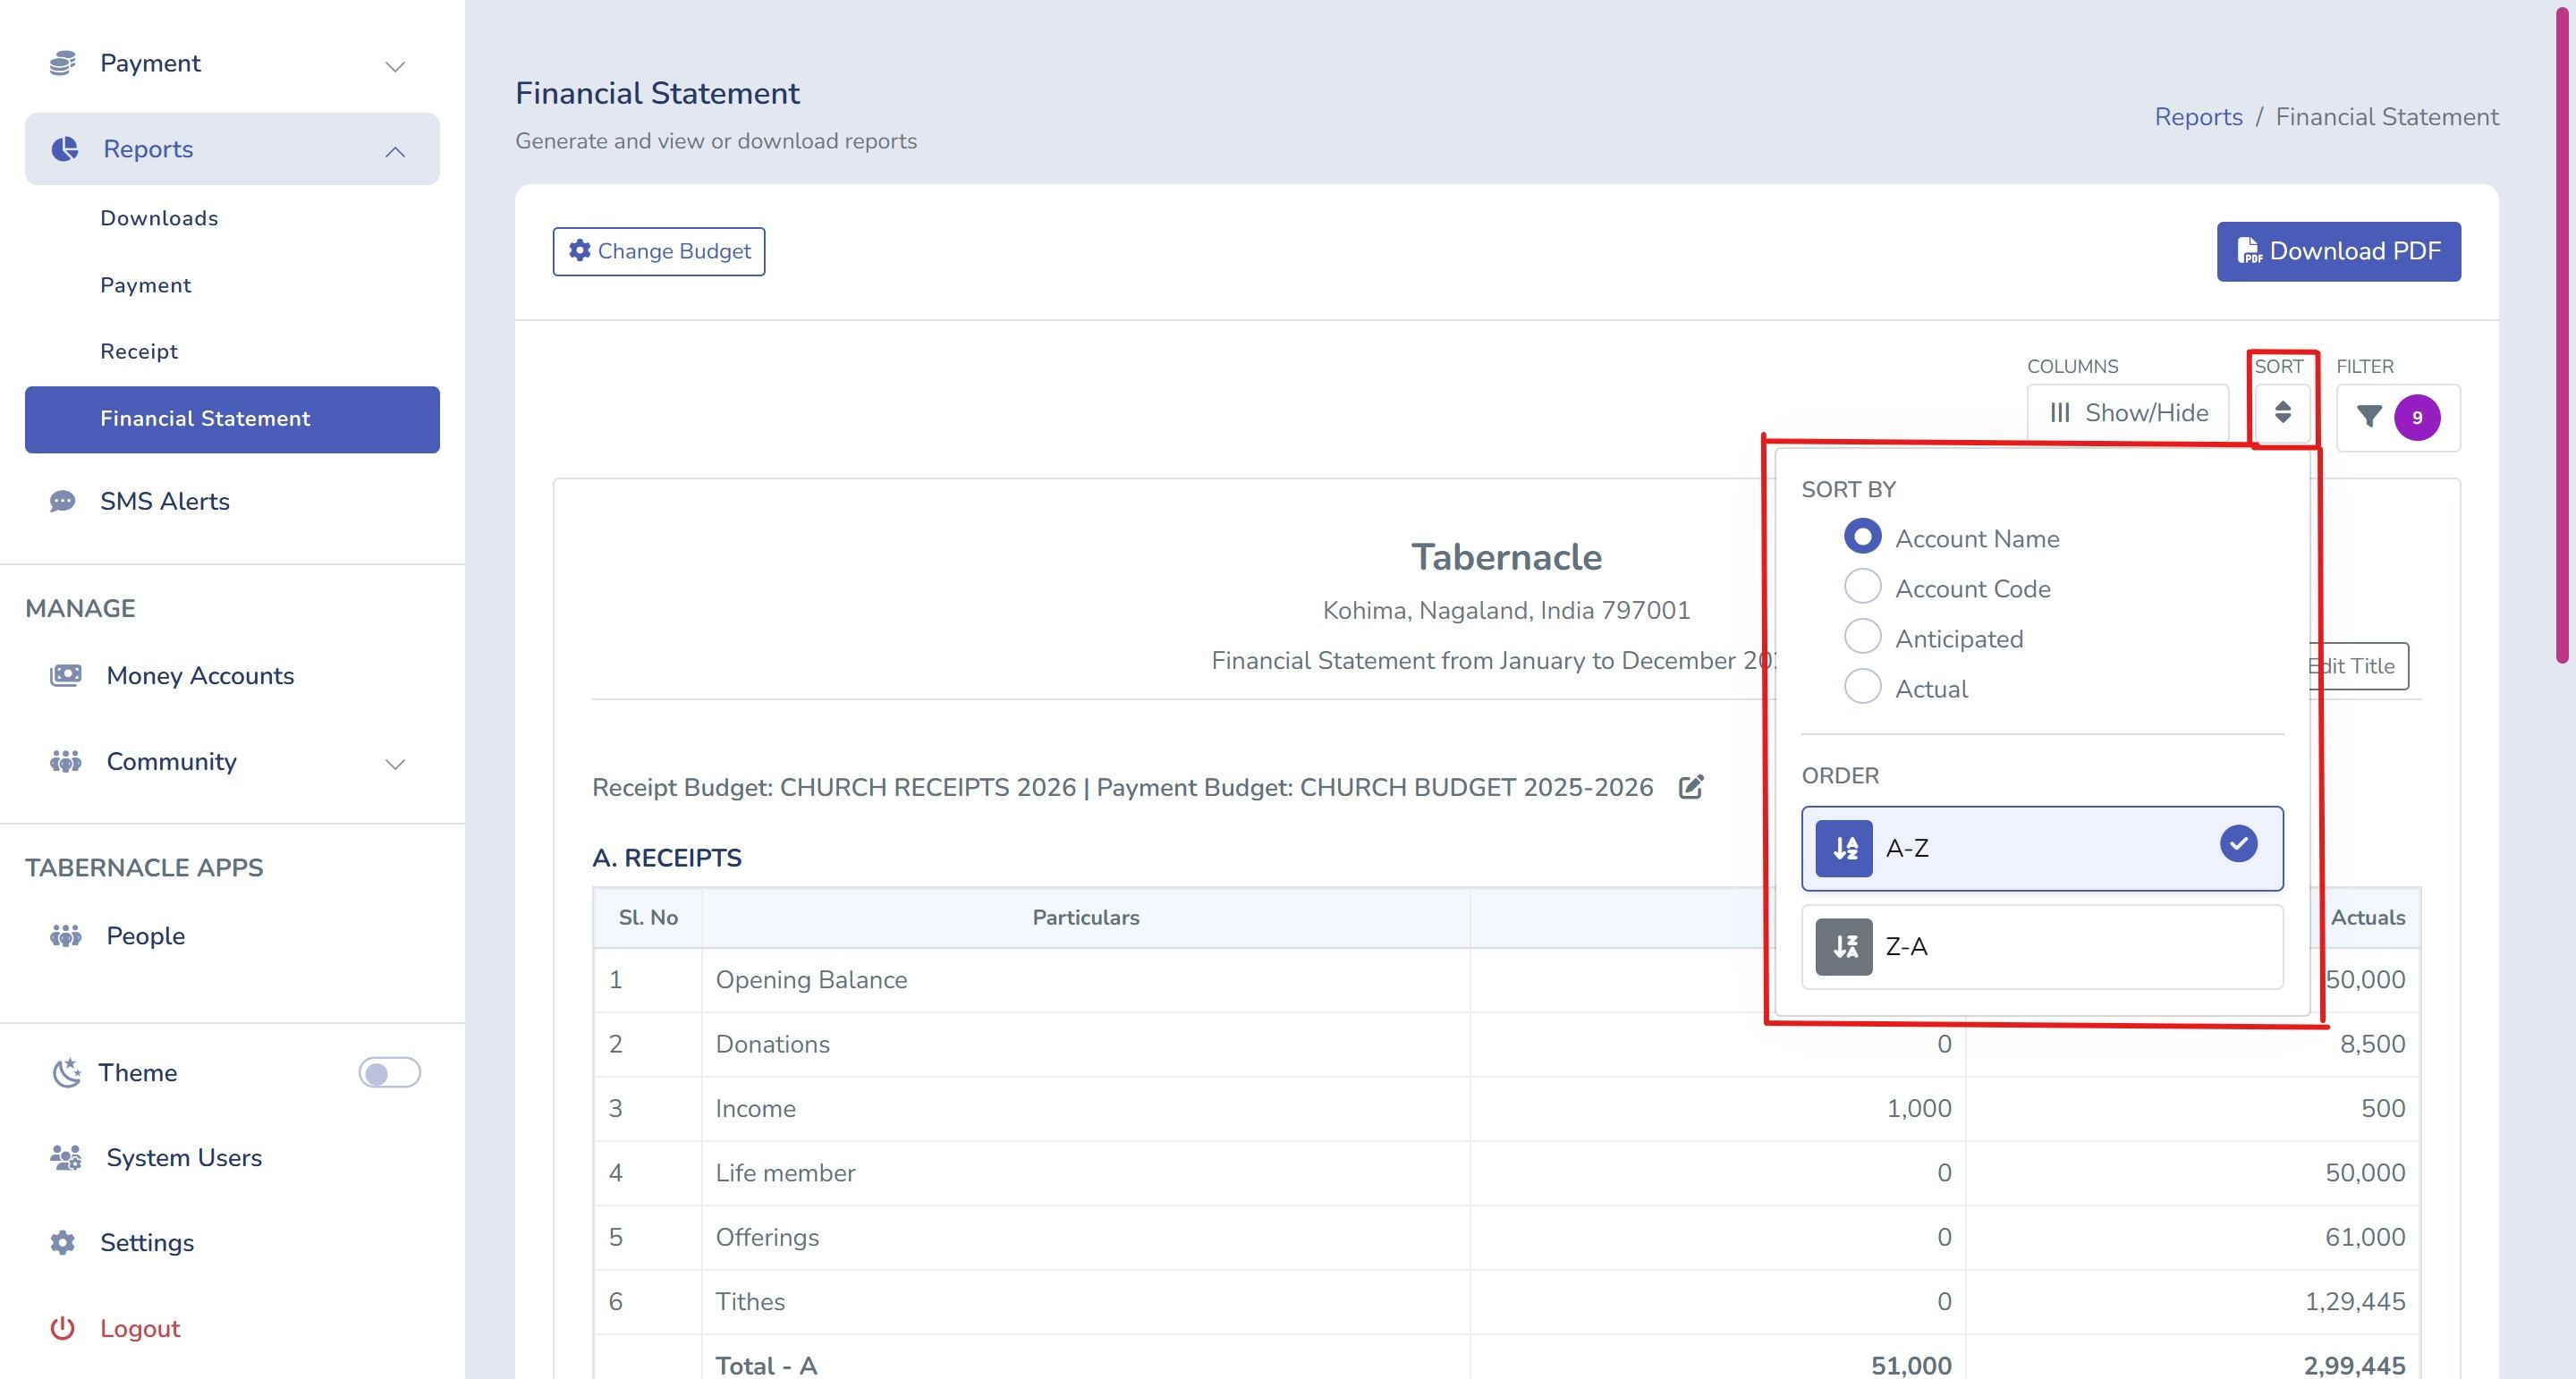Click the A-Z ascending sort icon

pos(1844,848)
